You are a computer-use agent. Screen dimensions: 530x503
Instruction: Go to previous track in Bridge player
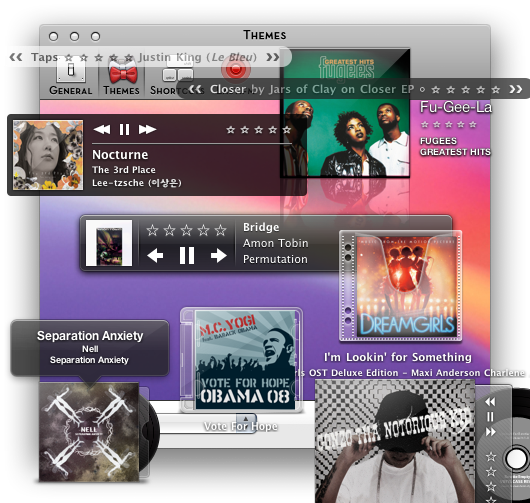coord(155,256)
